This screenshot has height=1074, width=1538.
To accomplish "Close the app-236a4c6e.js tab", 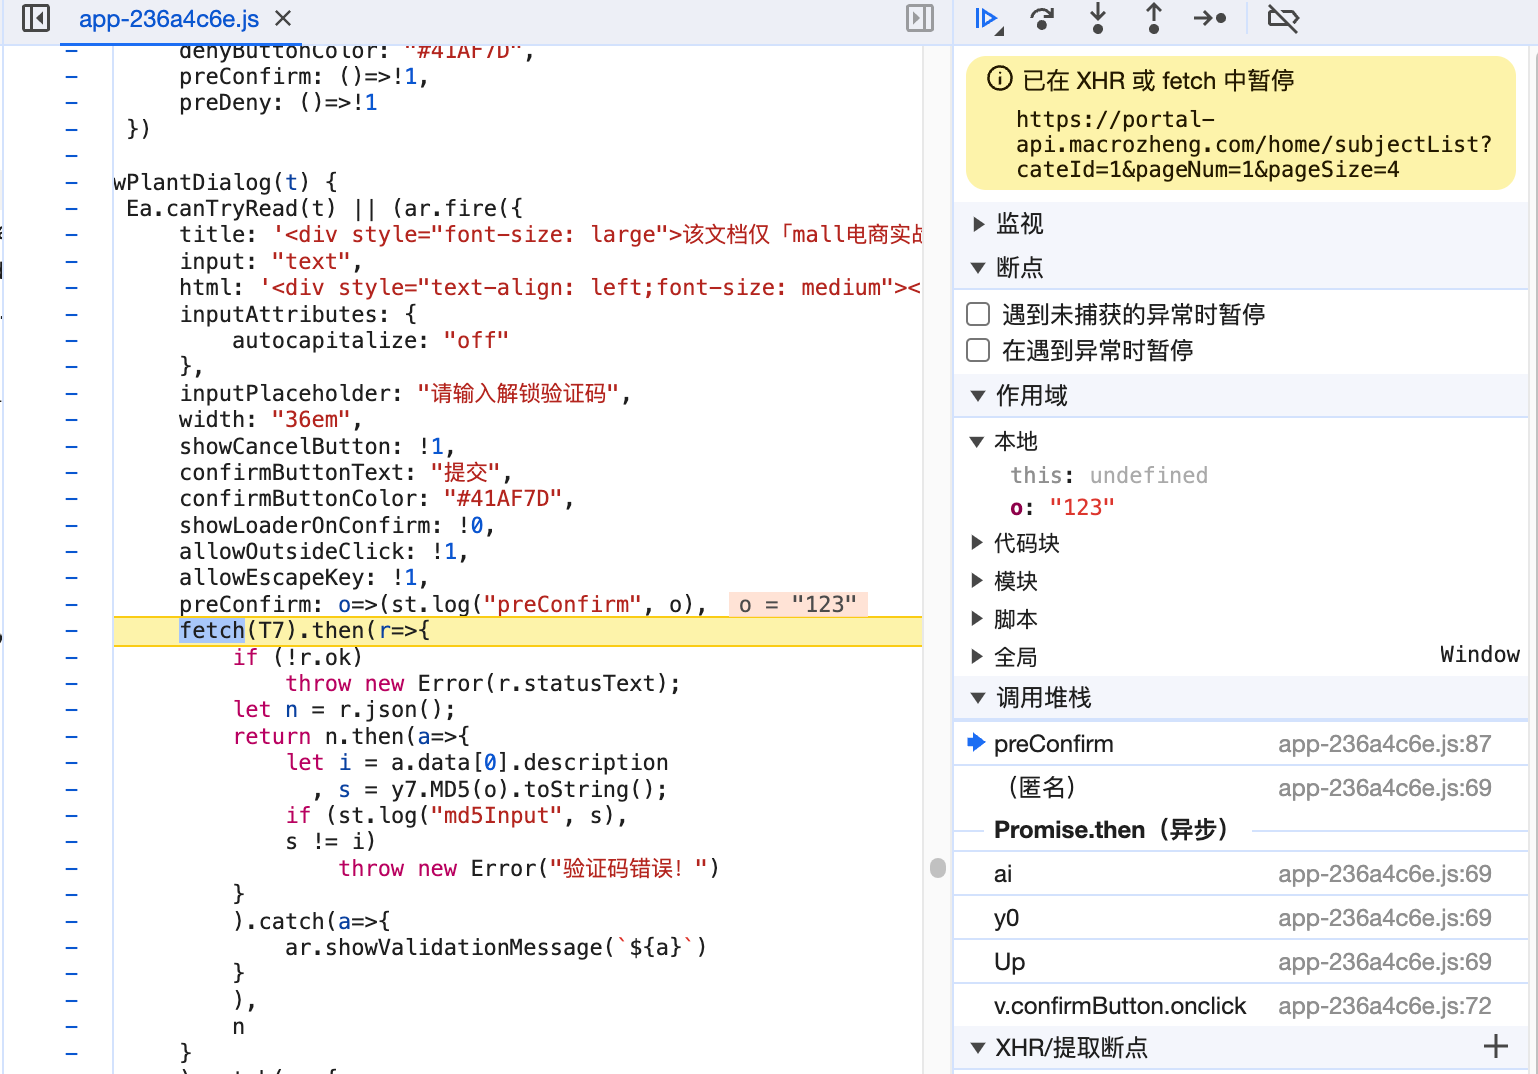I will pyautogui.click(x=283, y=19).
